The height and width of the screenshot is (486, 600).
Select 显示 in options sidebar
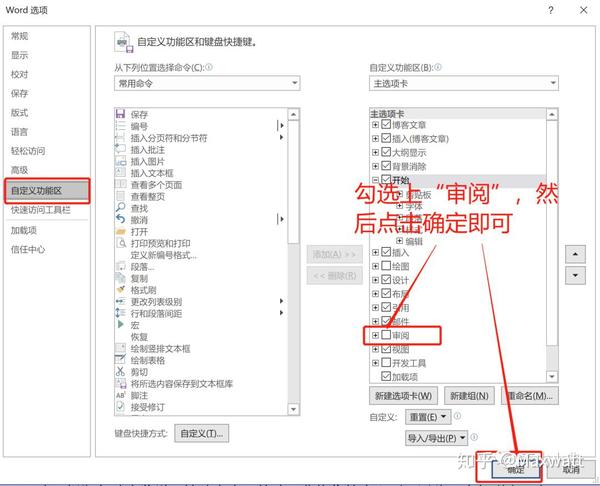tap(20, 55)
